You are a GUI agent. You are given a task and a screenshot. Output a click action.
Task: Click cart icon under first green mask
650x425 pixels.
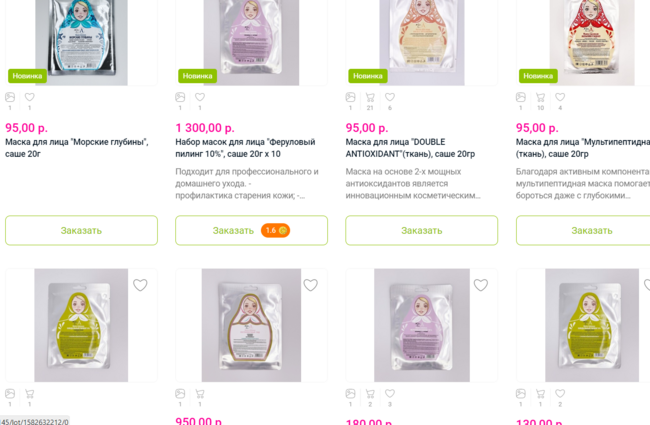point(29,393)
